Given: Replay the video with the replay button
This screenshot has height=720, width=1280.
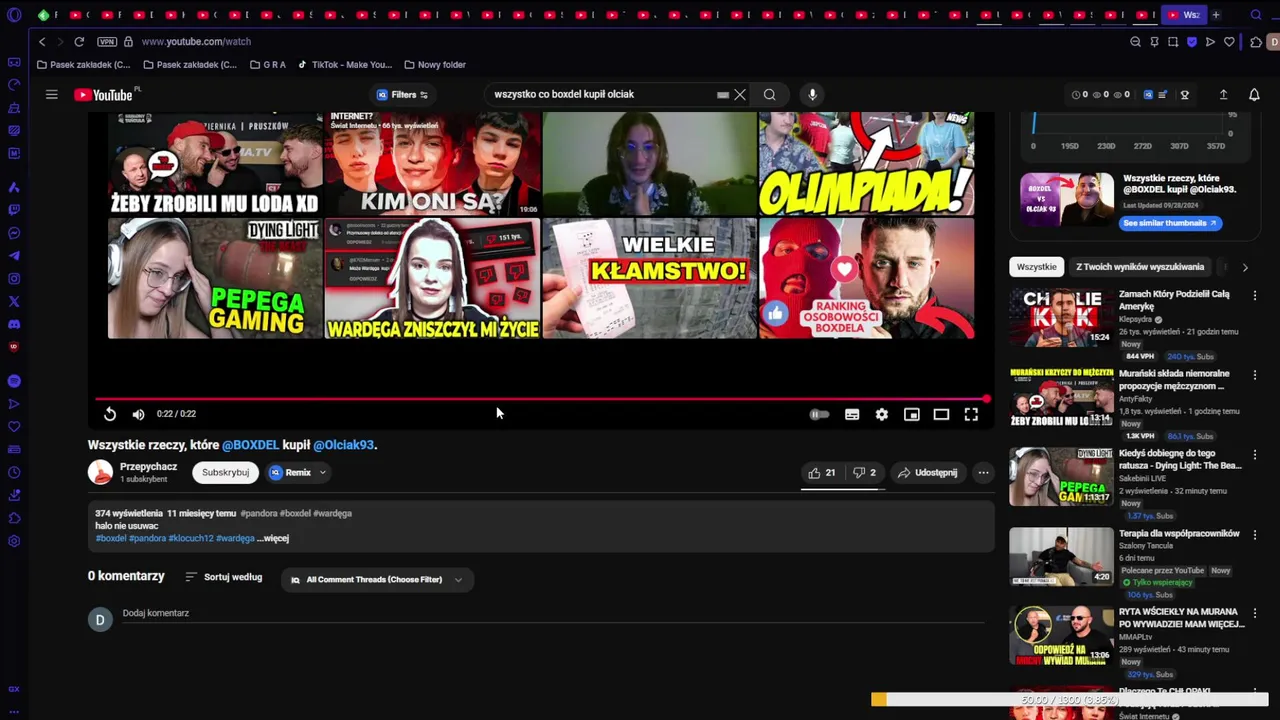Looking at the screenshot, I should pyautogui.click(x=110, y=414).
